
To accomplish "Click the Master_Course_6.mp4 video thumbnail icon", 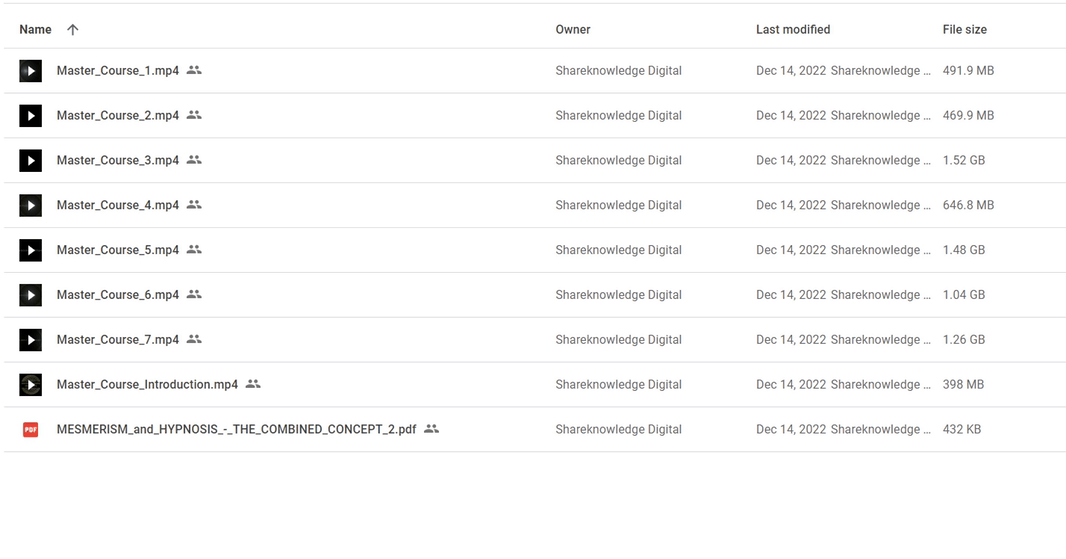I will [31, 295].
